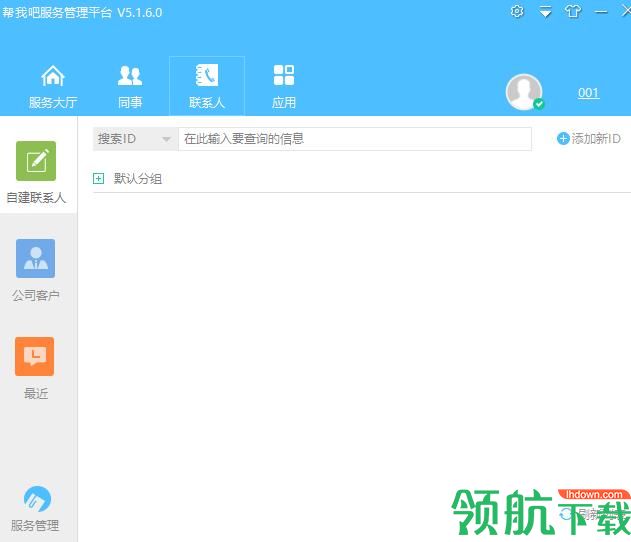This screenshot has height=542, width=631.
Task: Click the settings gear icon in title bar
Action: pos(517,11)
